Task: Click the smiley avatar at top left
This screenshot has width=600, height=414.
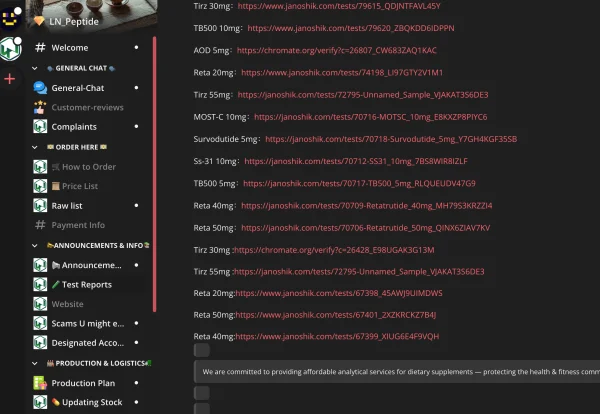Action: pyautogui.click(x=11, y=13)
